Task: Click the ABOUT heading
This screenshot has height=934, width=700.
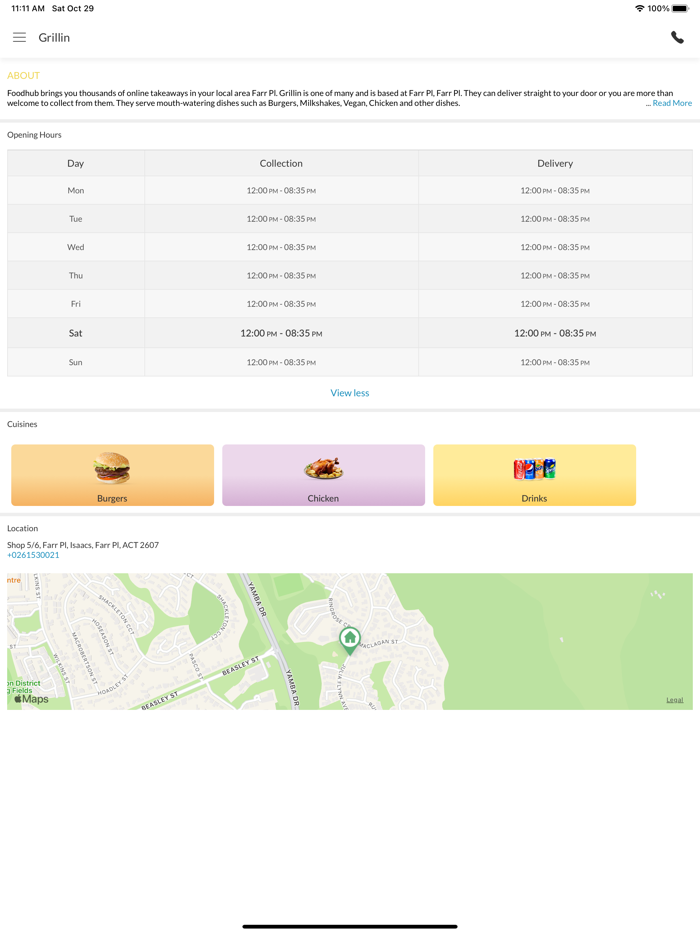Action: pos(23,76)
